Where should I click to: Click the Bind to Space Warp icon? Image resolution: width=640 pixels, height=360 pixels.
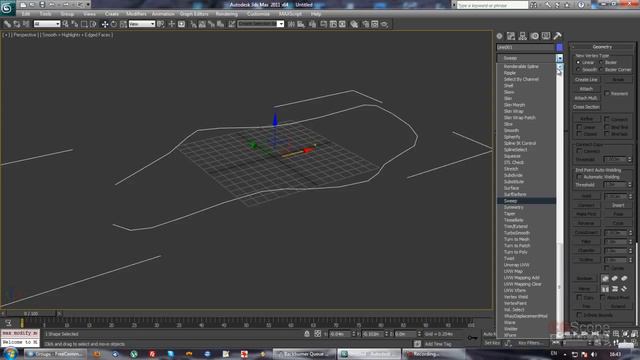pyautogui.click(x=26, y=24)
